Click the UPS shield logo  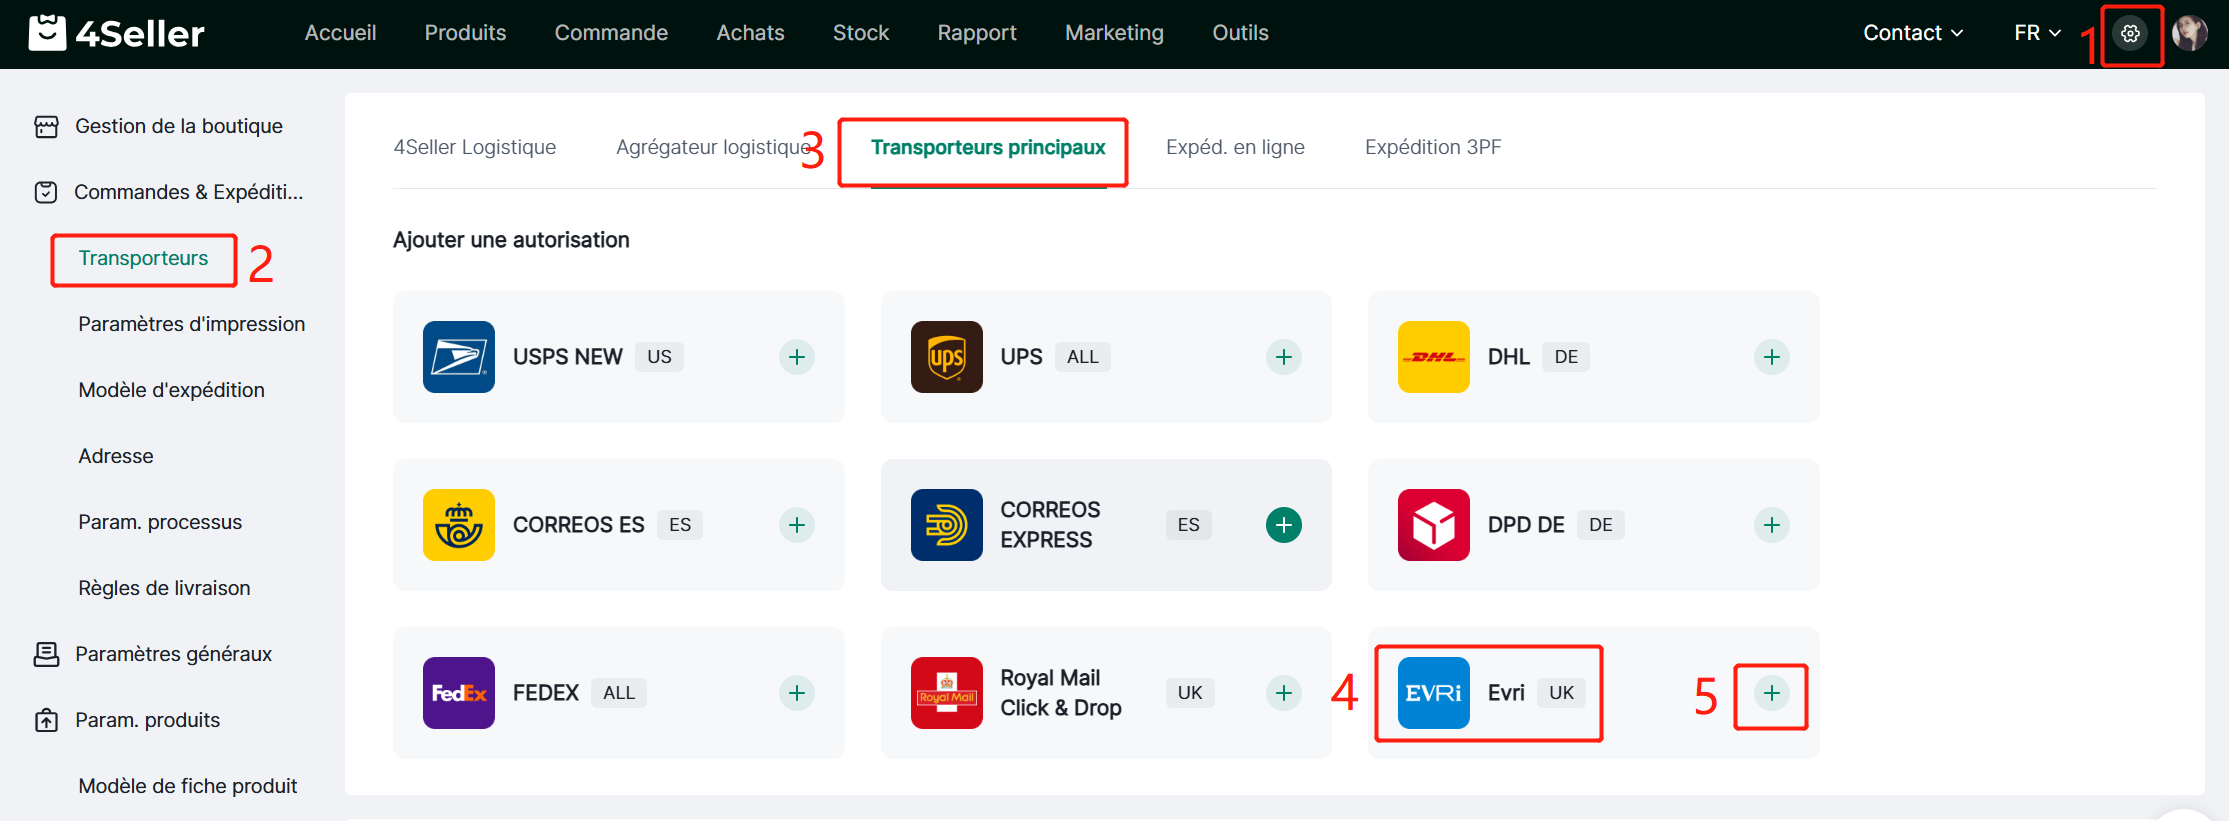[x=947, y=357]
